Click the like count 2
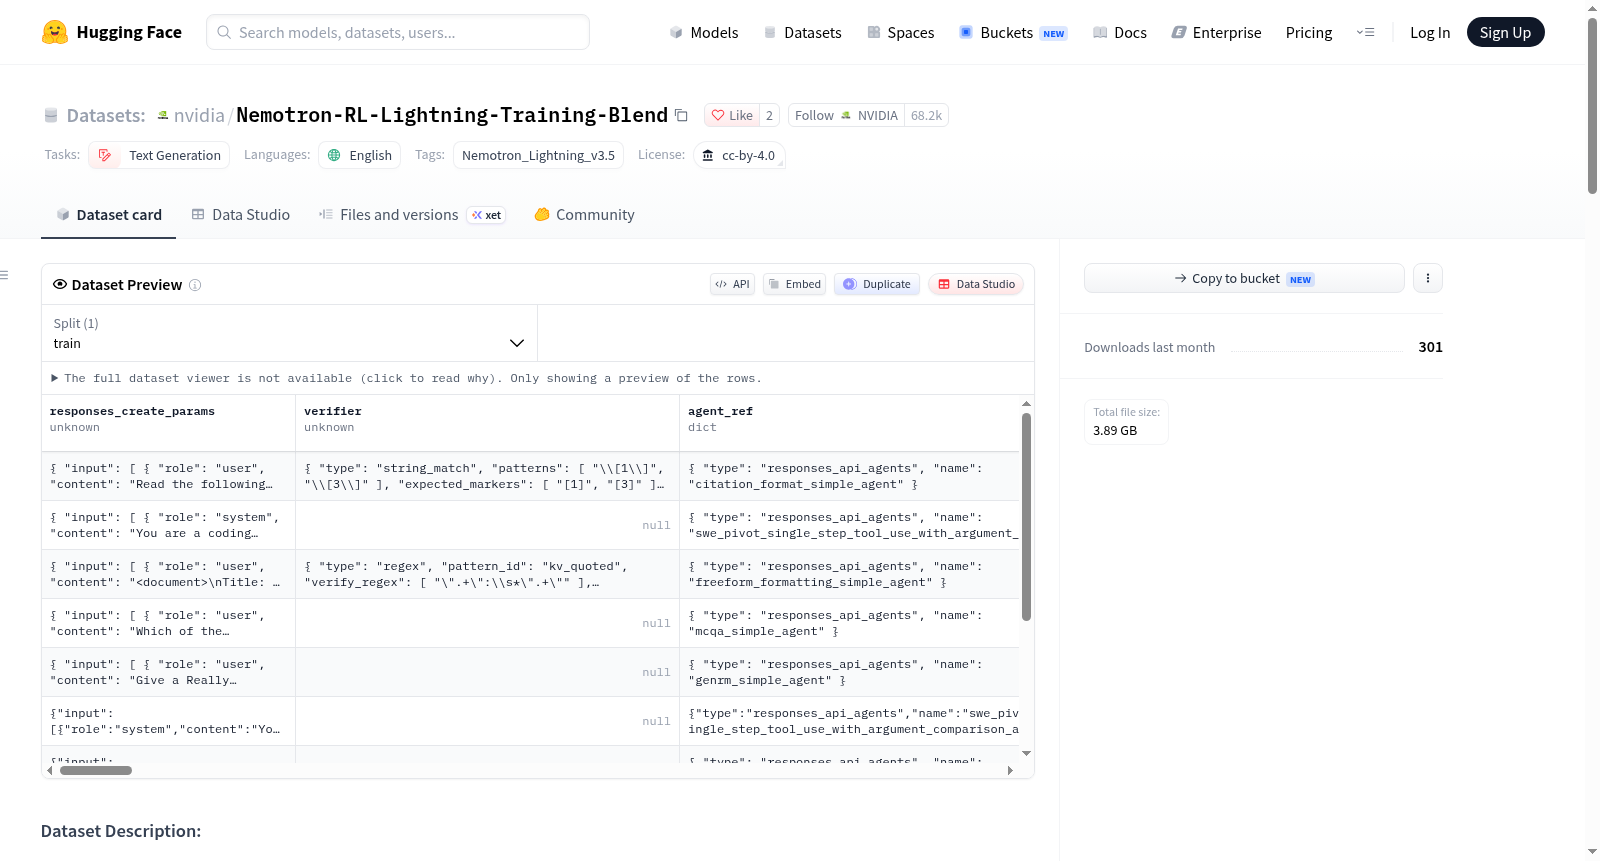1600x861 pixels. 769,115
